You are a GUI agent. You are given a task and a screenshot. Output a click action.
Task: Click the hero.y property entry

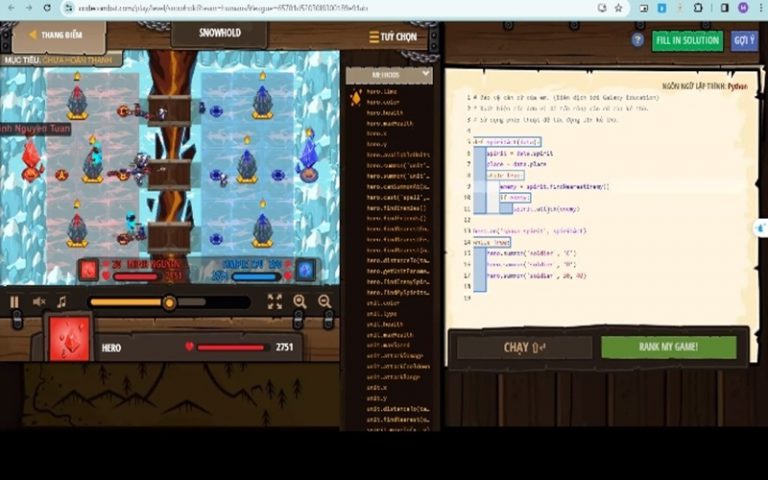pyautogui.click(x=376, y=144)
